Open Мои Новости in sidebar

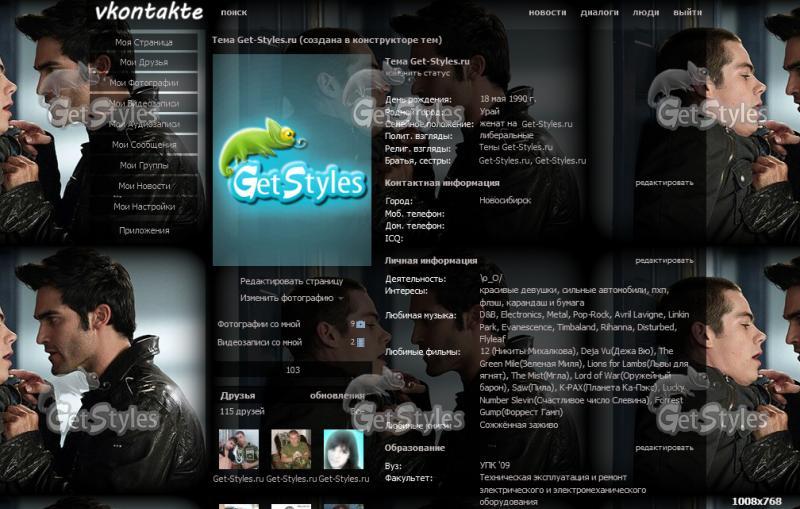click(x=144, y=186)
